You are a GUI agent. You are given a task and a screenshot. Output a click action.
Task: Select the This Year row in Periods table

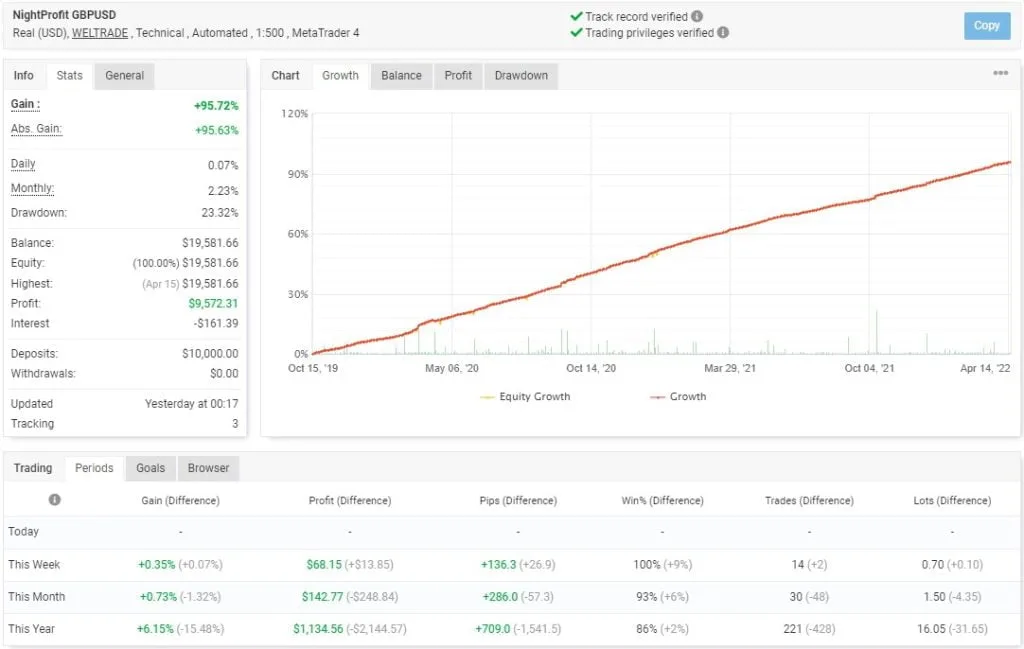(x=33, y=629)
